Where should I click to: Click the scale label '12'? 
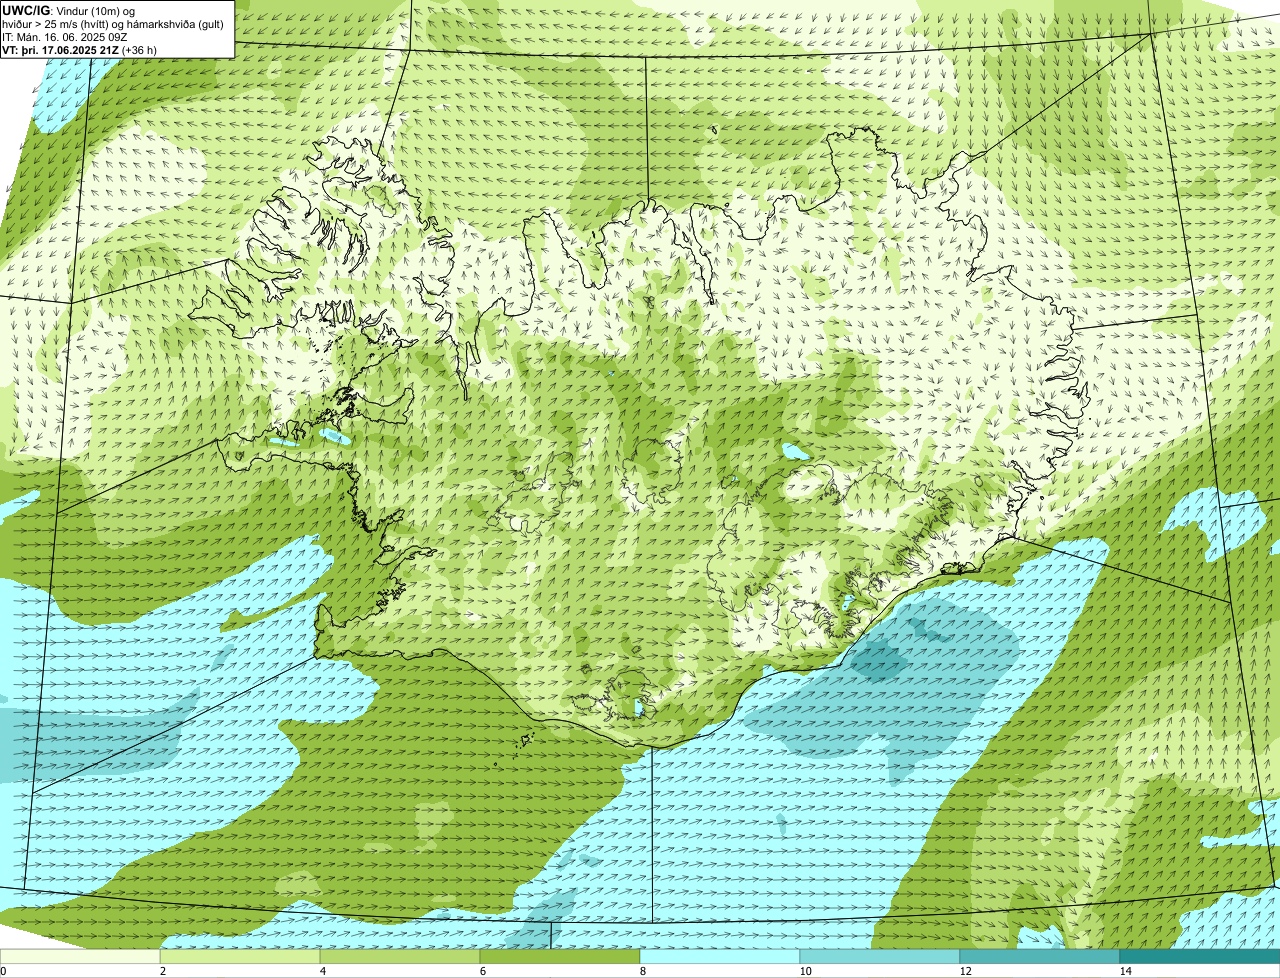click(x=965, y=971)
